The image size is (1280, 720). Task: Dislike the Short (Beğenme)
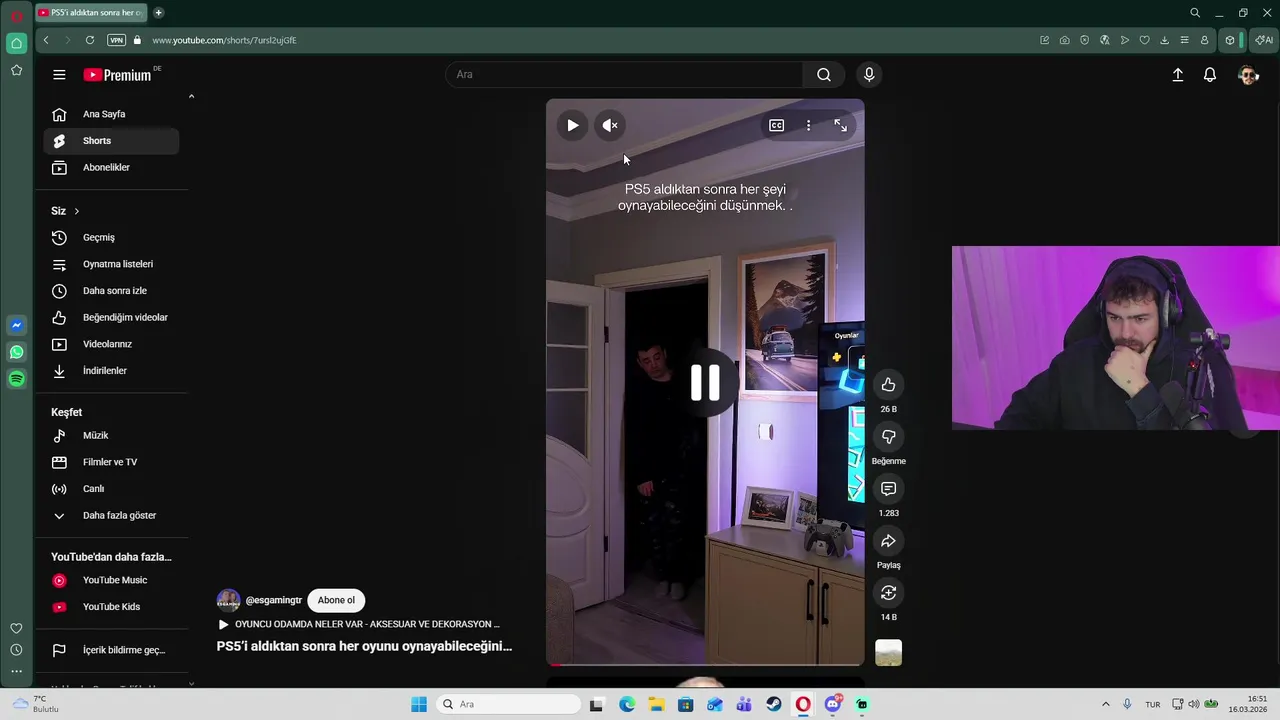click(888, 437)
